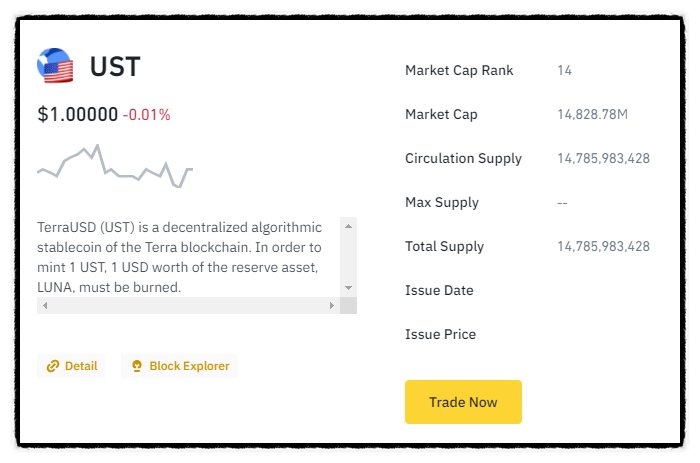700x463 pixels.
Task: Click the vertical scrollbar track beside description
Action: point(348,257)
